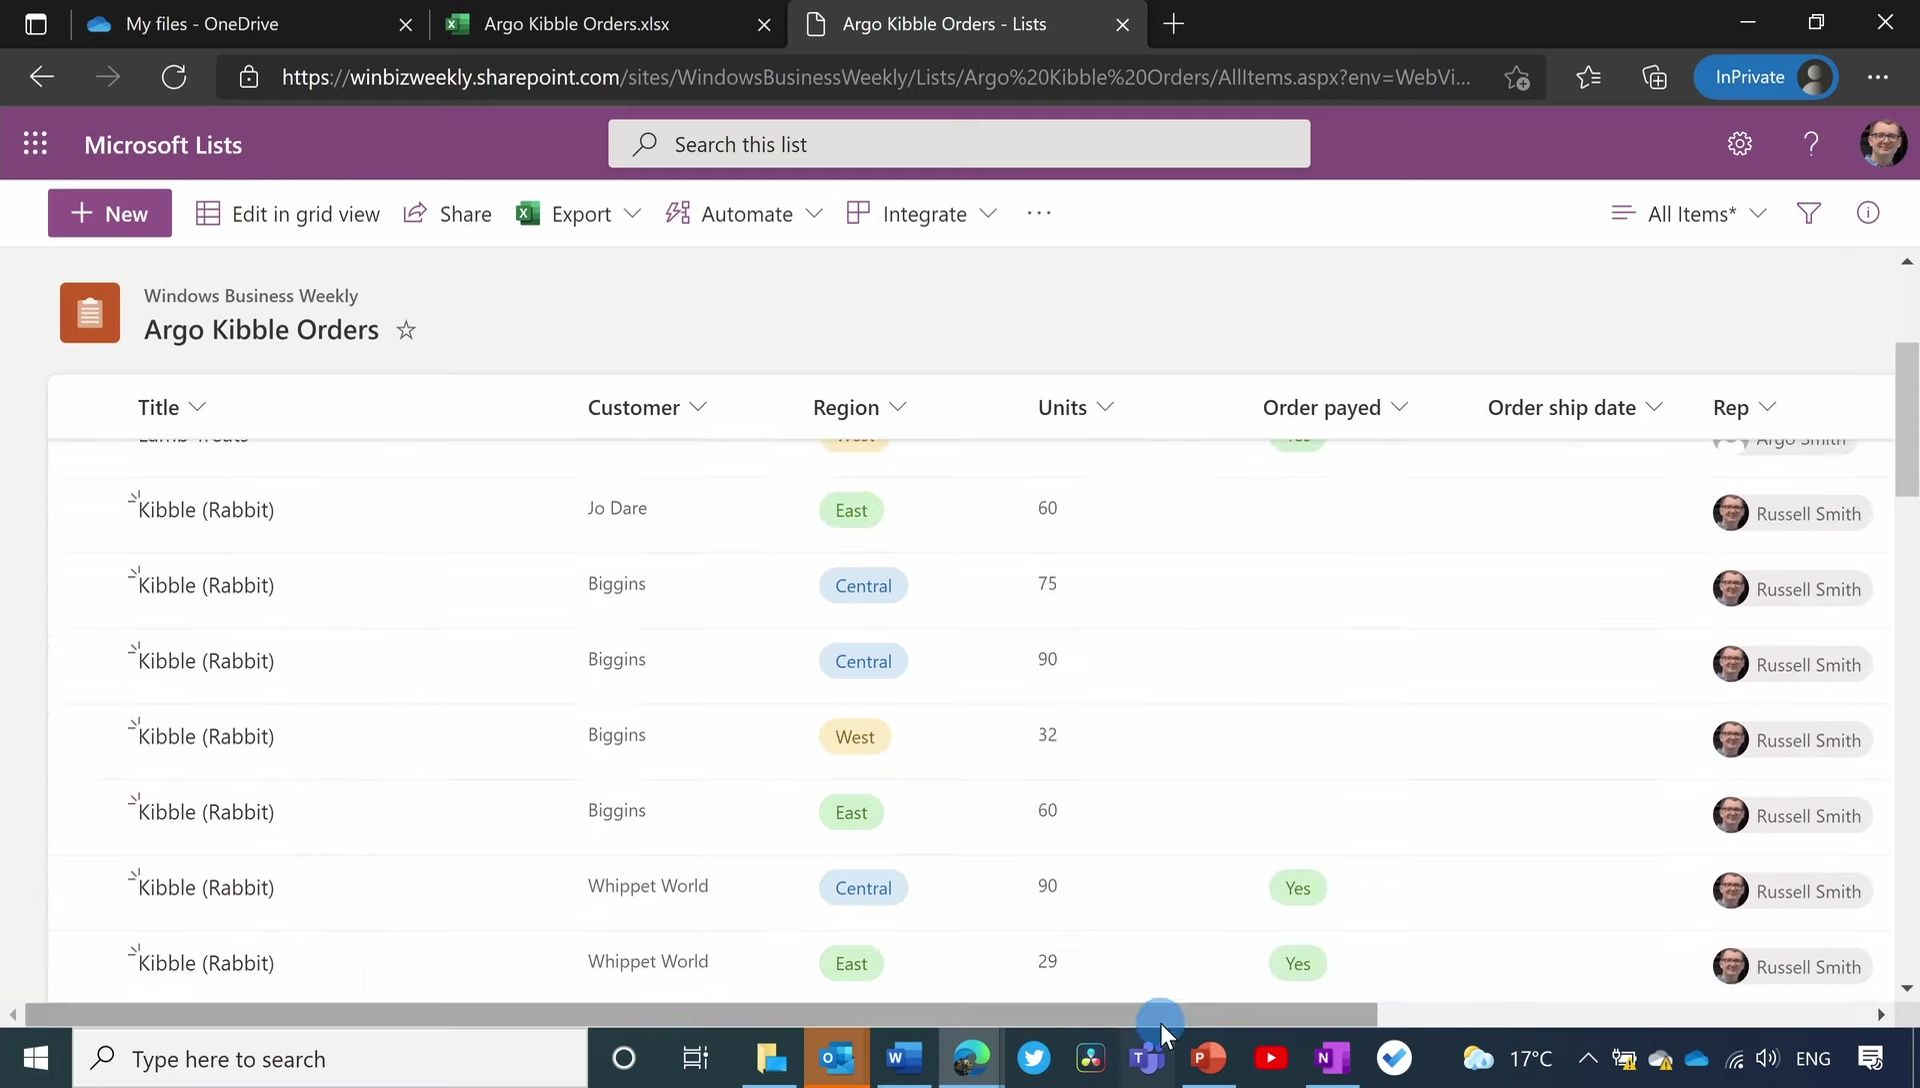Open Outlook from the taskbar
This screenshot has height=1088, width=1920.
coord(837,1058)
